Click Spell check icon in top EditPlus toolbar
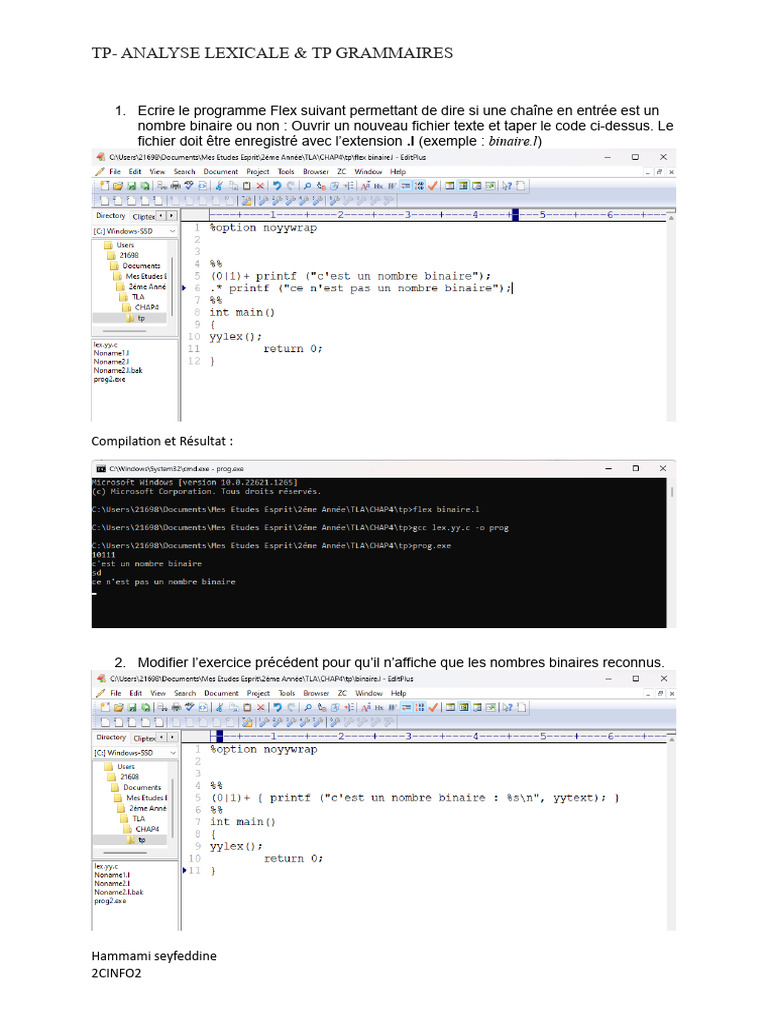 (x=189, y=186)
